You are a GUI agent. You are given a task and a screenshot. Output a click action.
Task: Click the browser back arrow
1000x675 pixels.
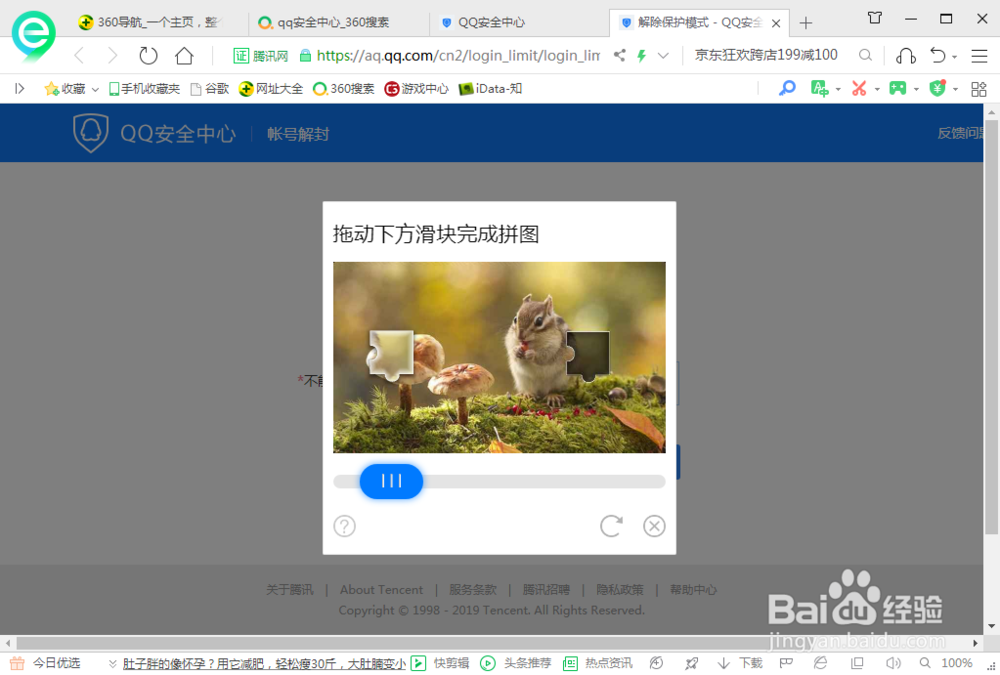point(79,56)
